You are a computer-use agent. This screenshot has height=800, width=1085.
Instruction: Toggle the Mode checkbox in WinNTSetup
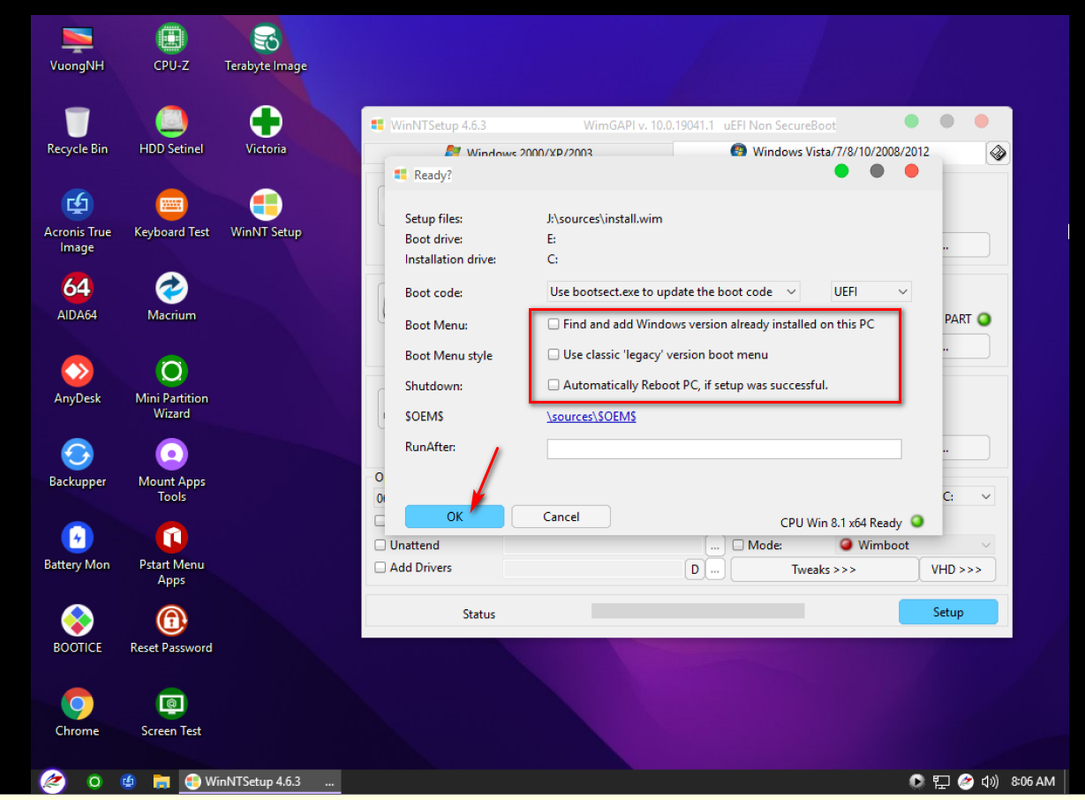[738, 545]
